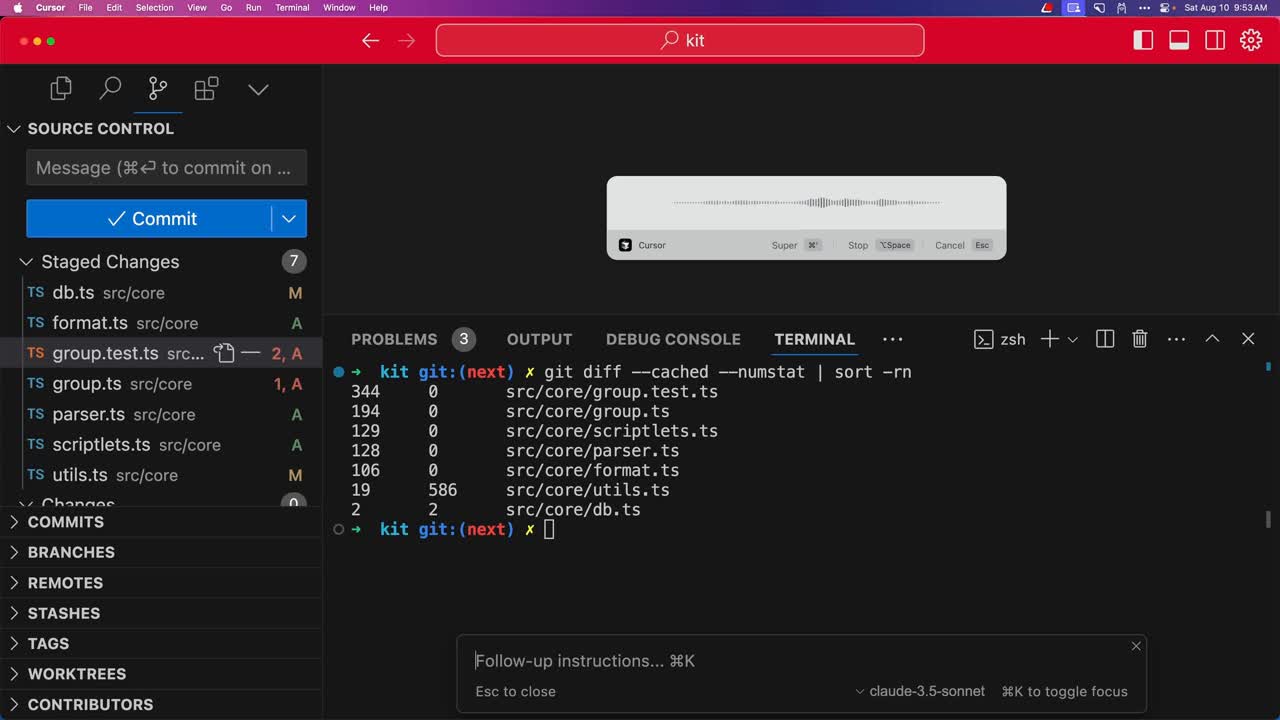
Task: Split the terminal panel
Action: click(1105, 339)
